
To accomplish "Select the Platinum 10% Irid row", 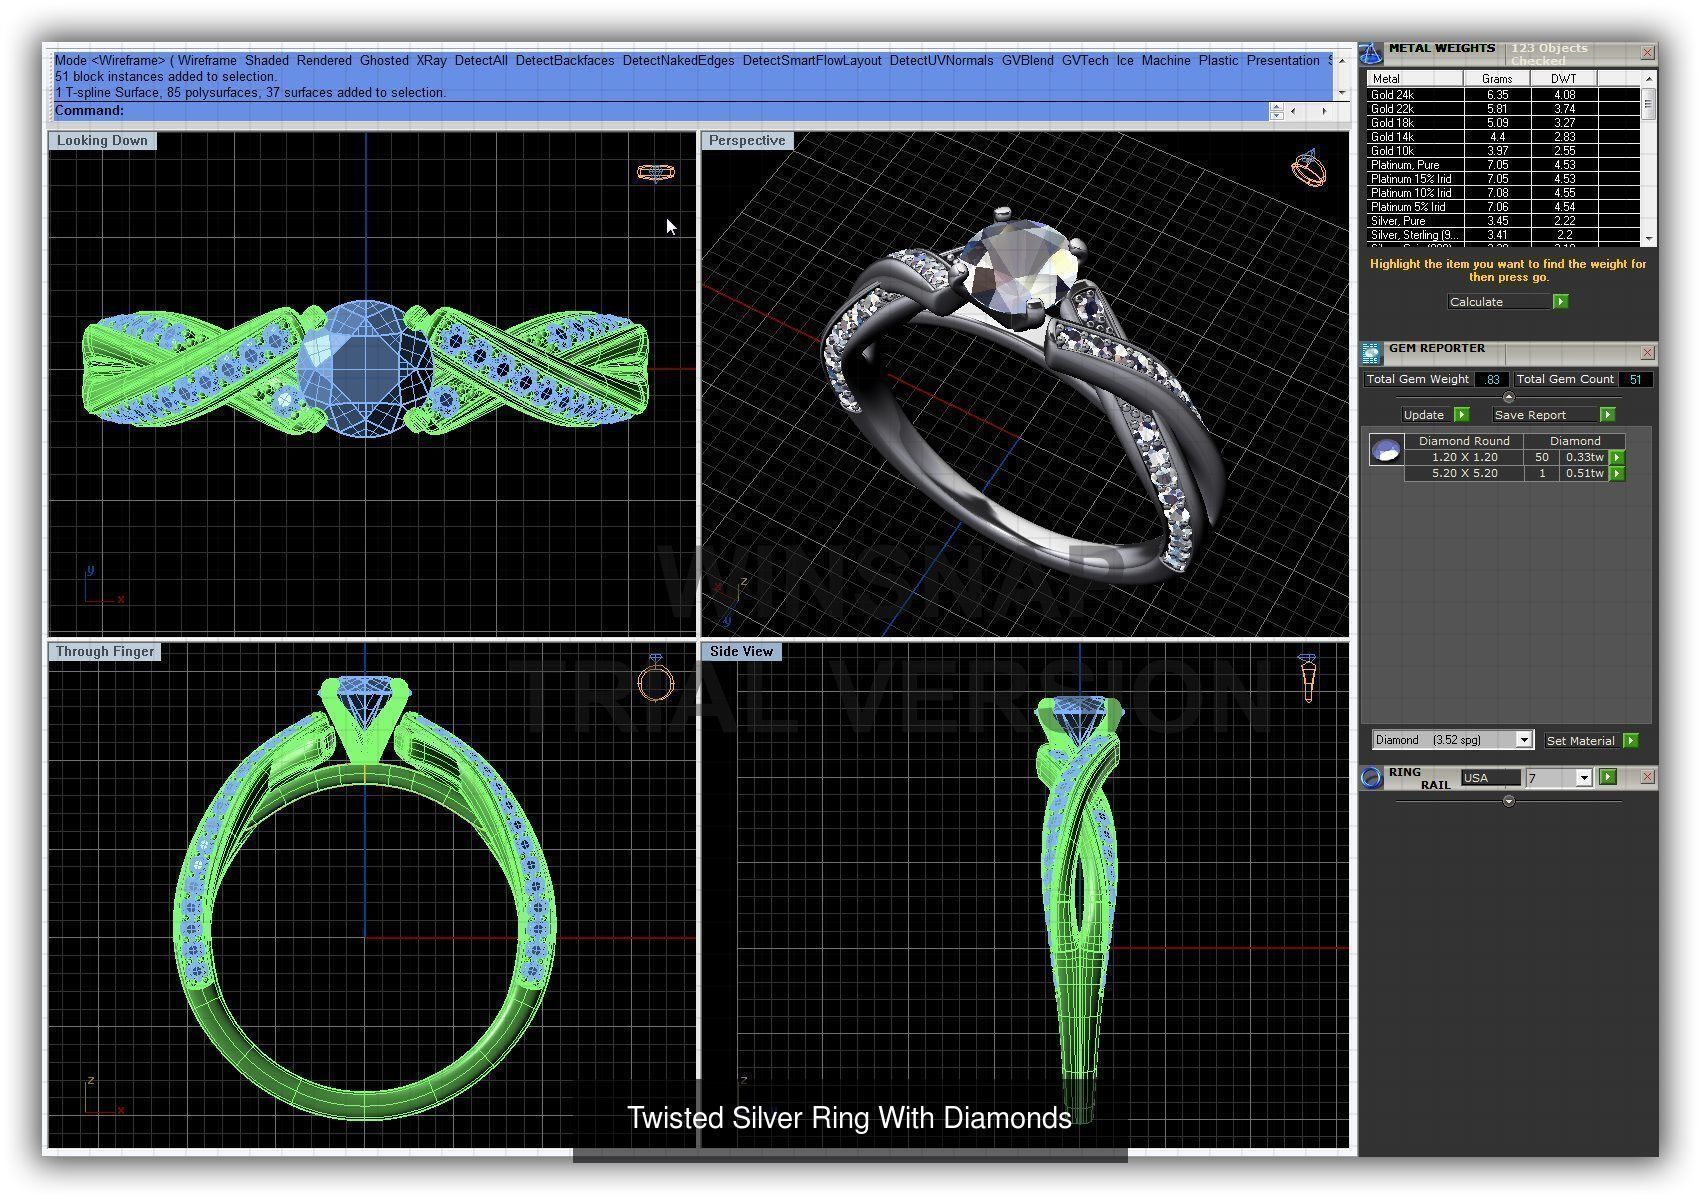I will (x=1503, y=193).
